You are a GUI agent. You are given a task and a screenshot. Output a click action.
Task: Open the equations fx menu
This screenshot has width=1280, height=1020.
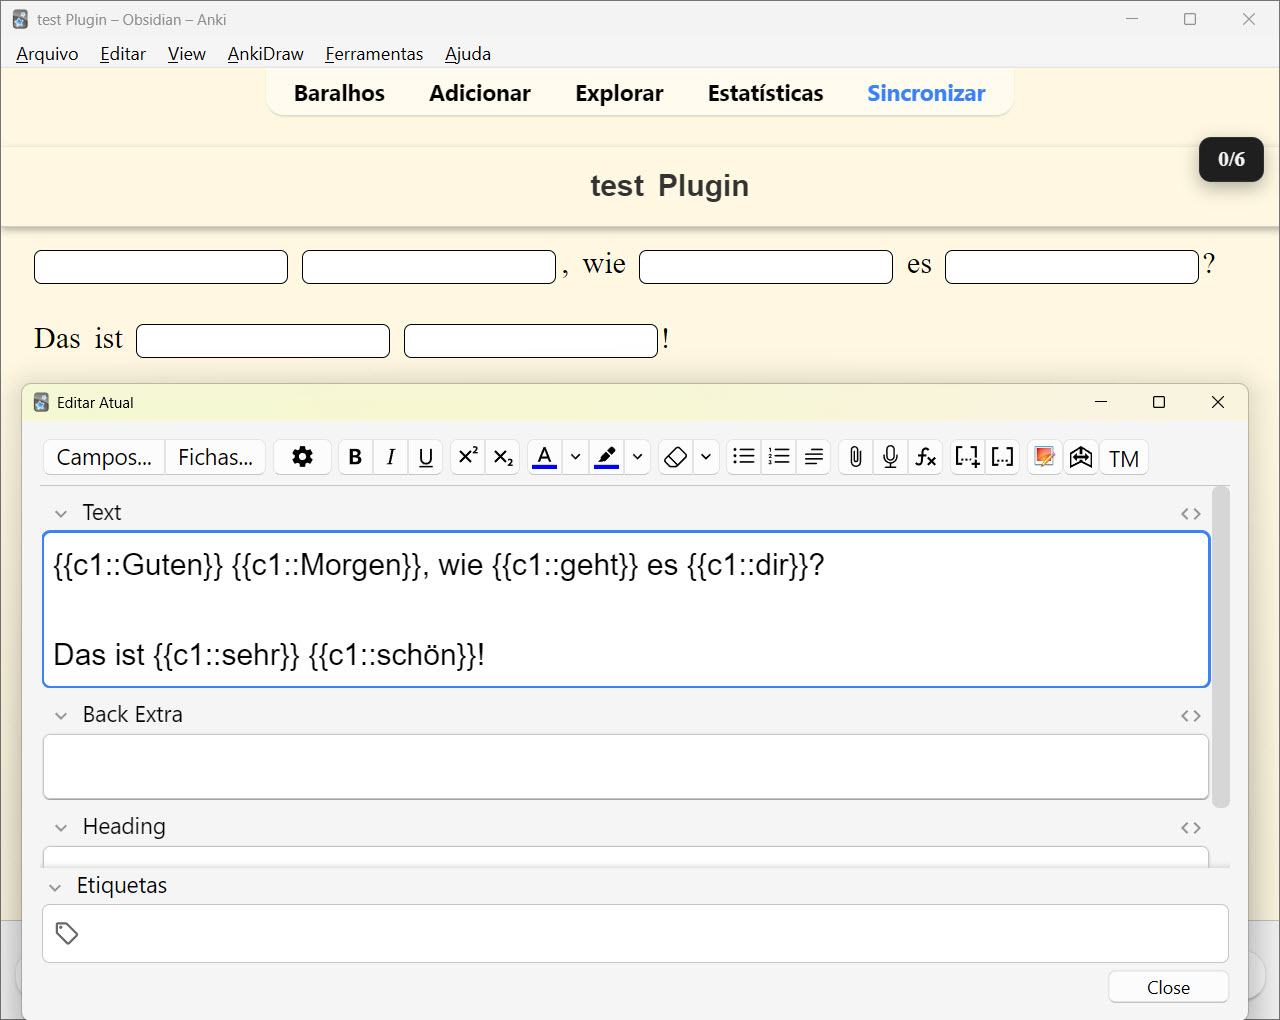tap(926, 457)
